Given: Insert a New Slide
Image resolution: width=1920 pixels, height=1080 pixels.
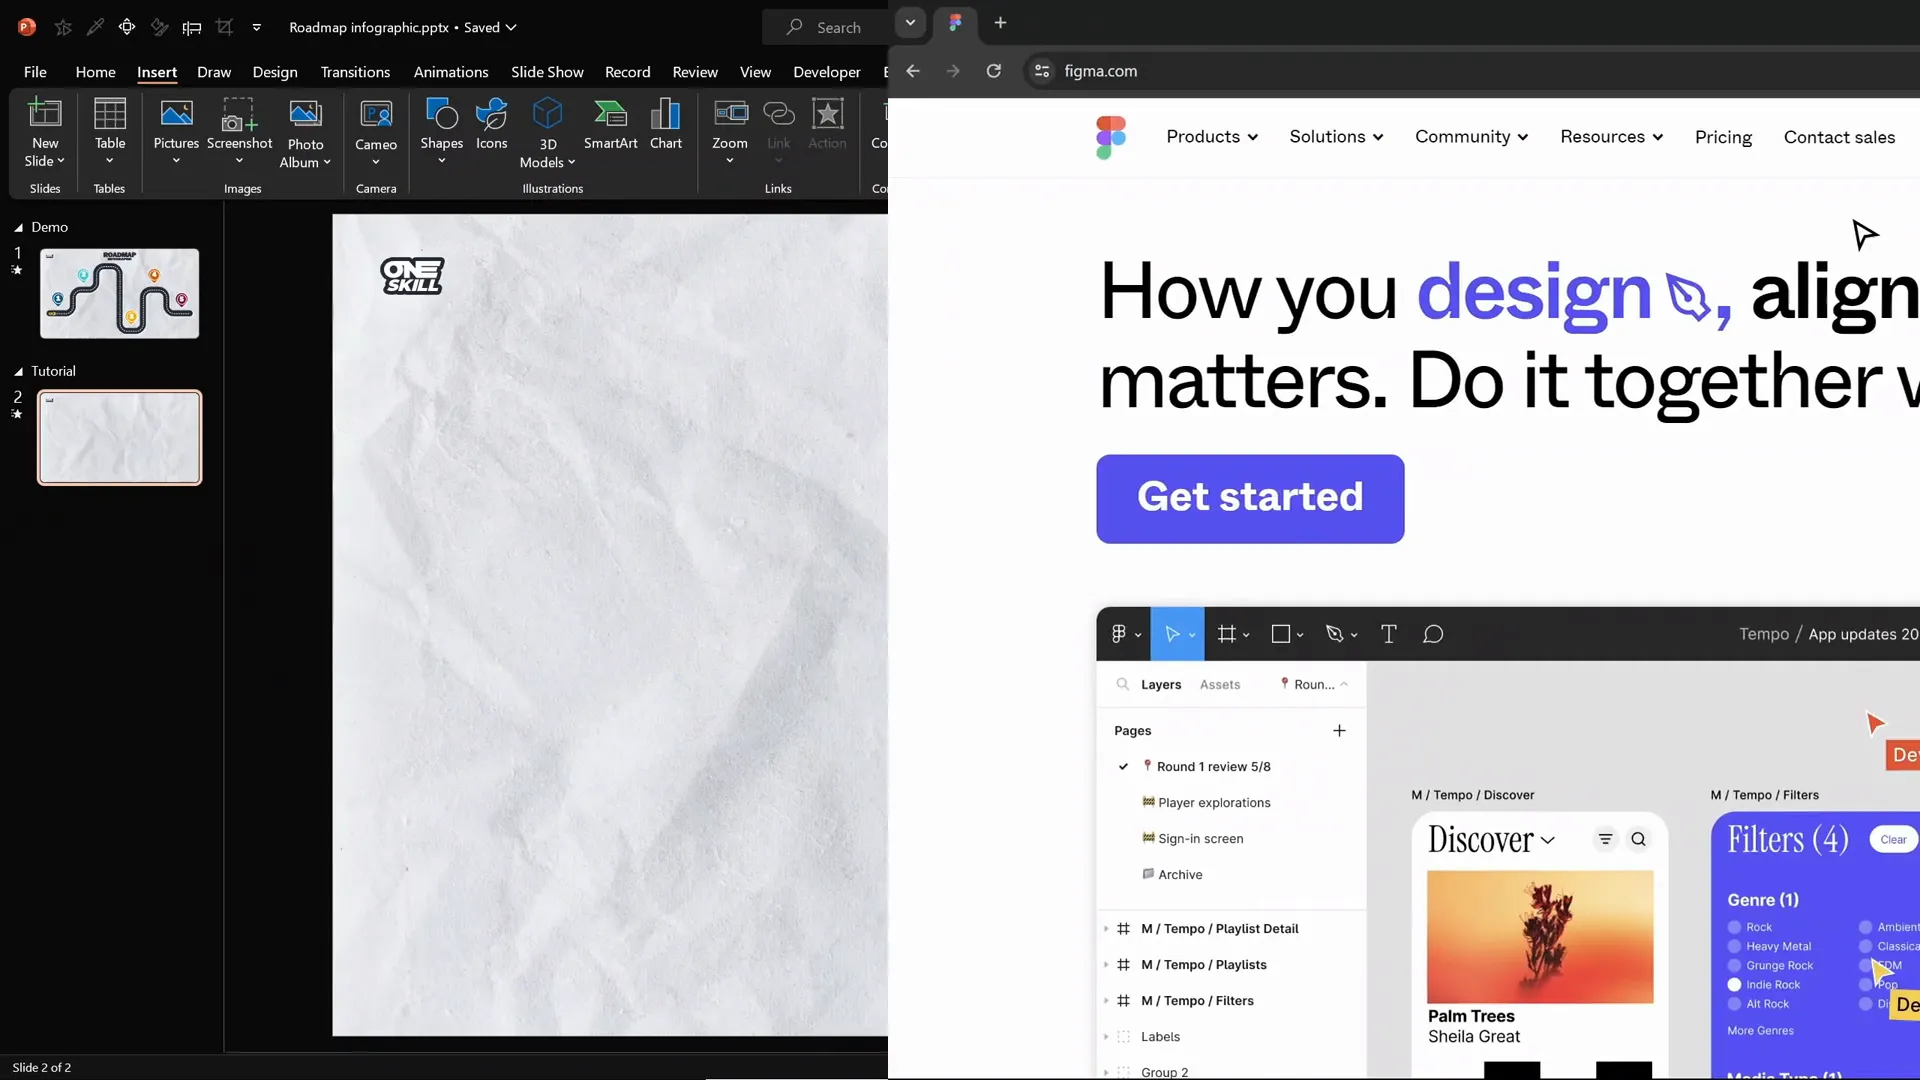Looking at the screenshot, I should (x=45, y=133).
